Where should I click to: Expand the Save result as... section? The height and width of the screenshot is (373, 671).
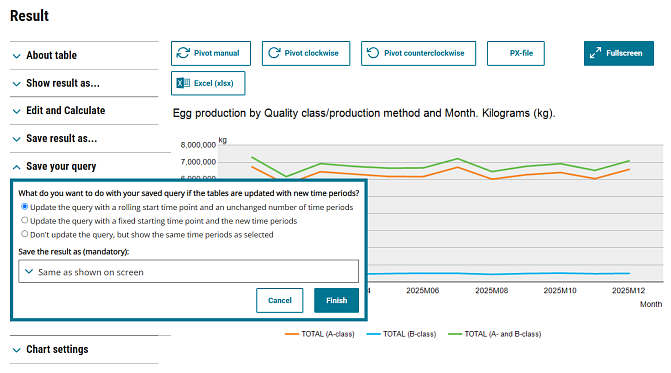[84, 138]
